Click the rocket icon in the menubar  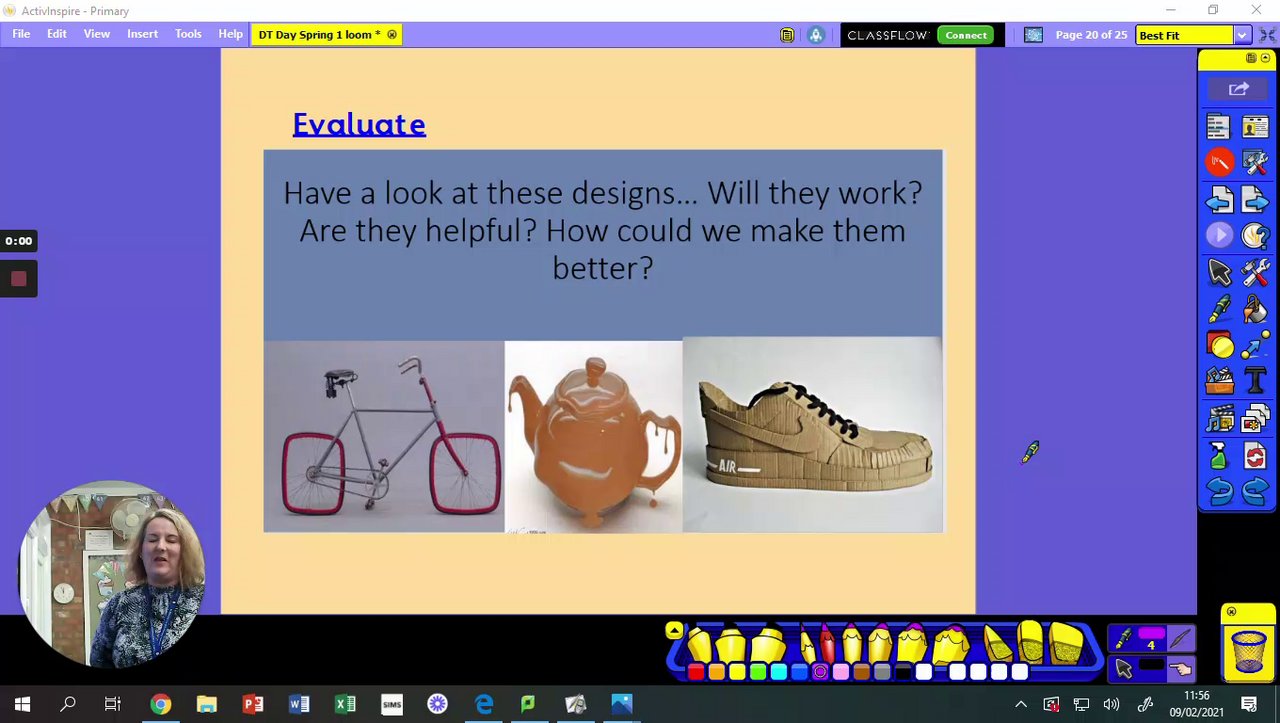(816, 35)
